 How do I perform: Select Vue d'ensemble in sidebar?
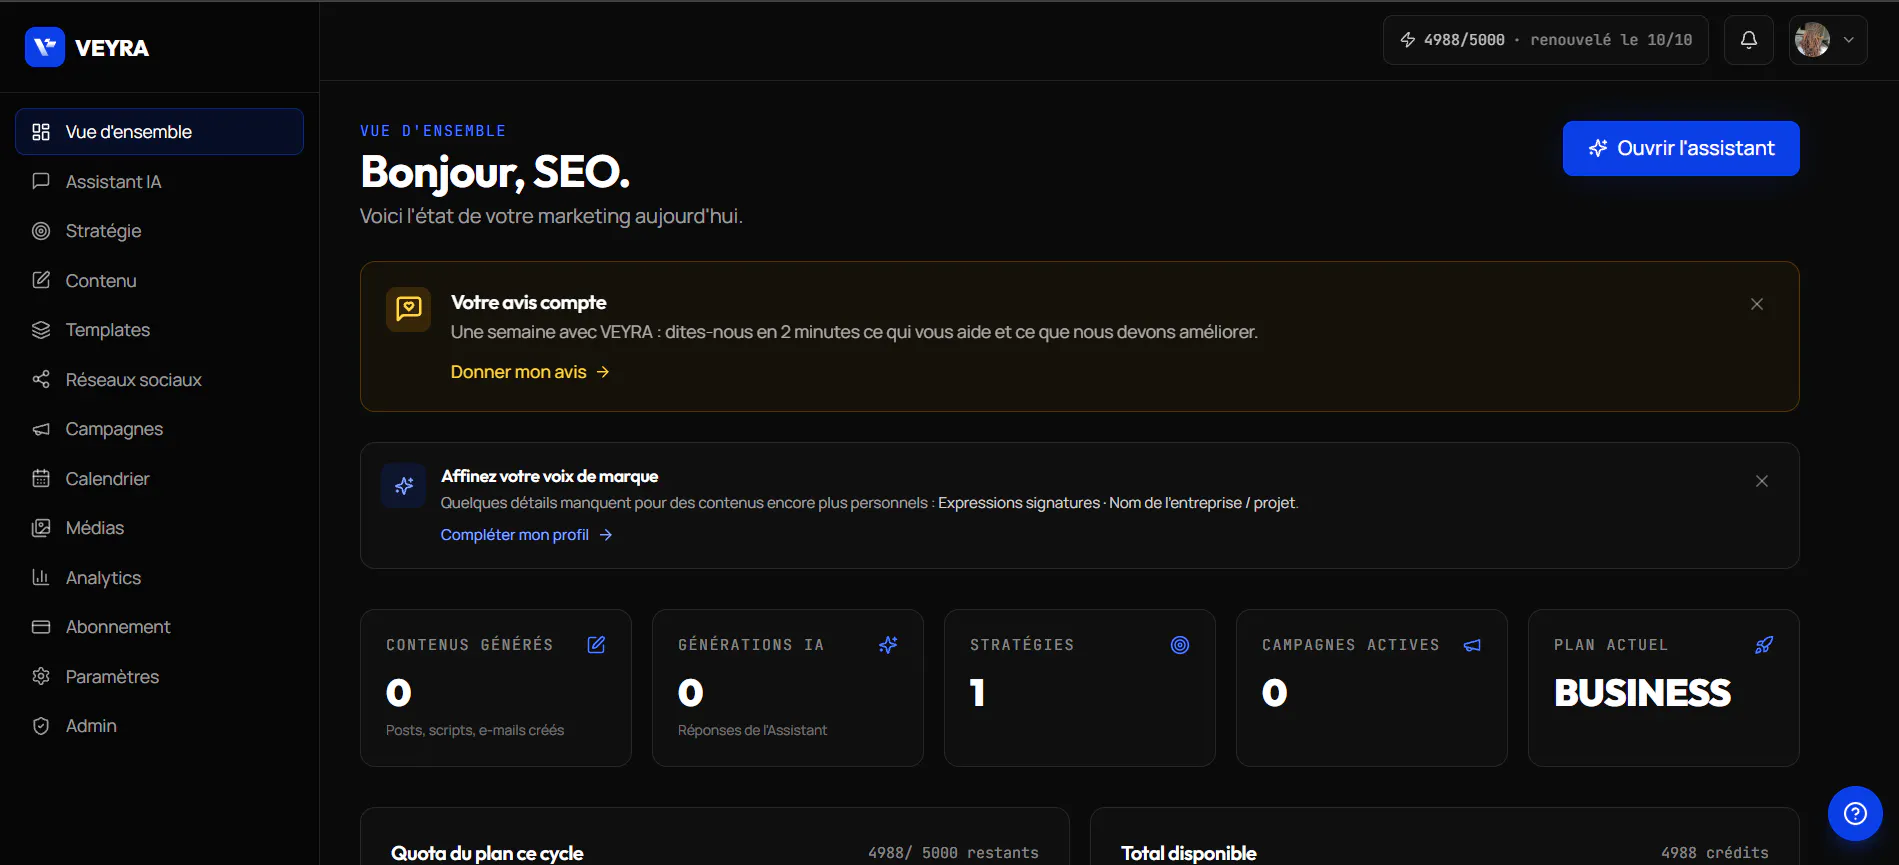point(159,132)
